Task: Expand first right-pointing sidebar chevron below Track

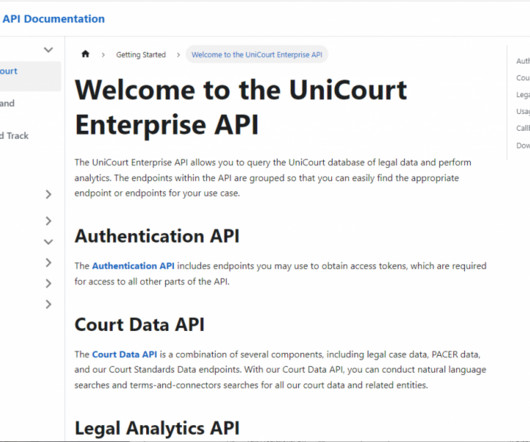Action: pos(48,194)
